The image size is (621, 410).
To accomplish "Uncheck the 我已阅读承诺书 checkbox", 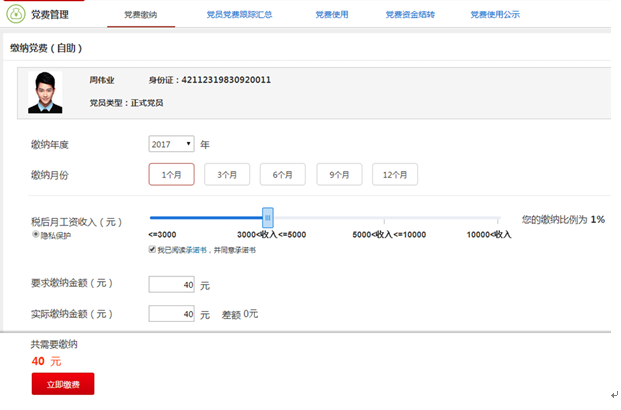I will (152, 250).
